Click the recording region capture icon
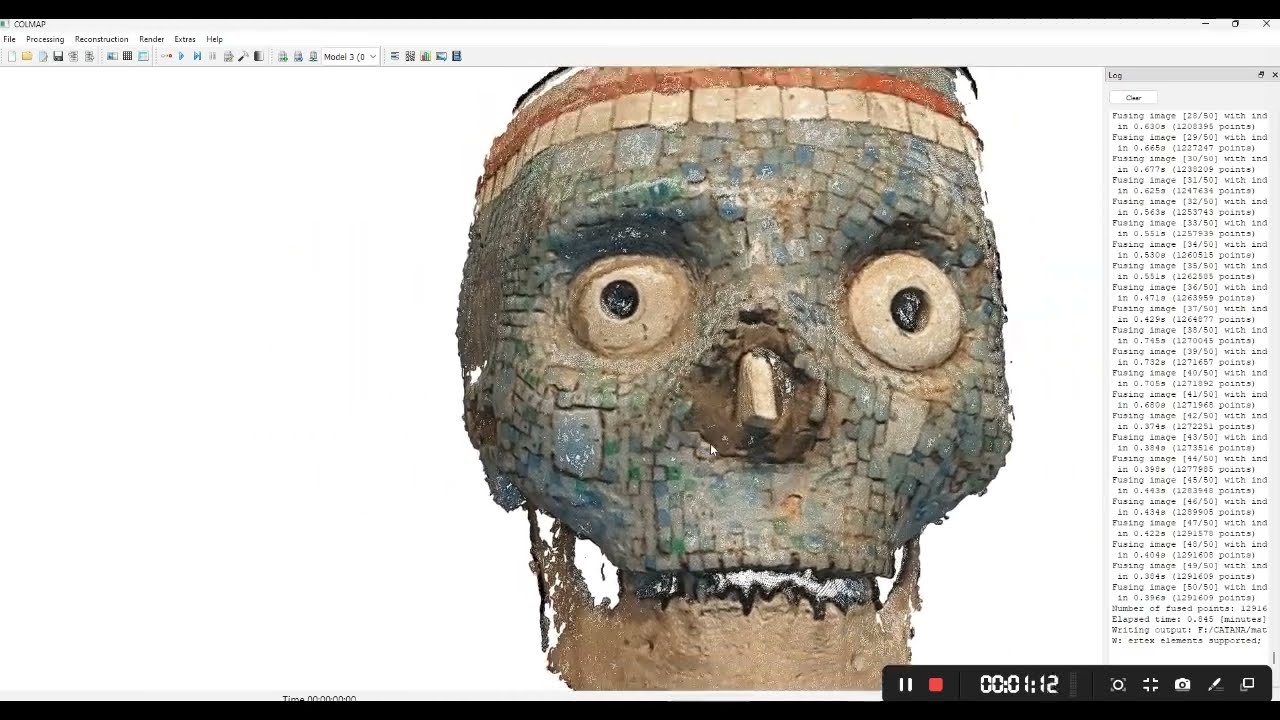 (x=1118, y=685)
